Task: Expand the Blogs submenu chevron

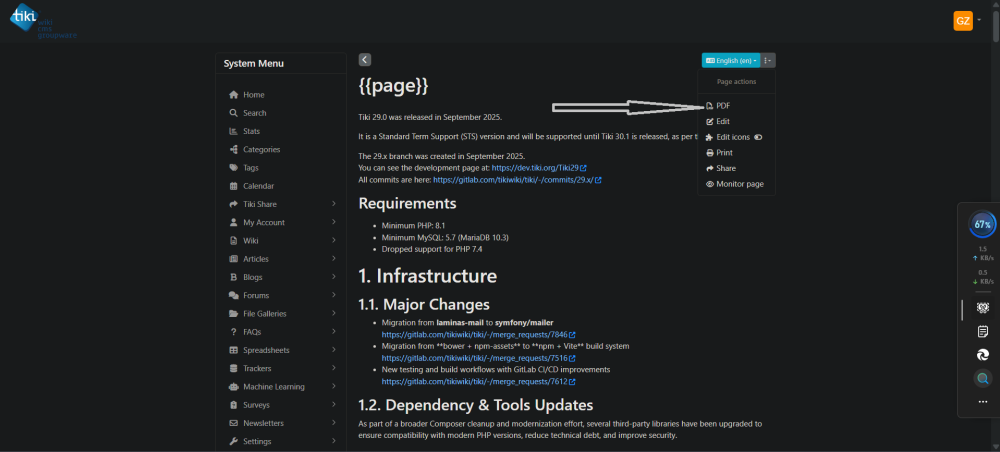Action: [334, 277]
